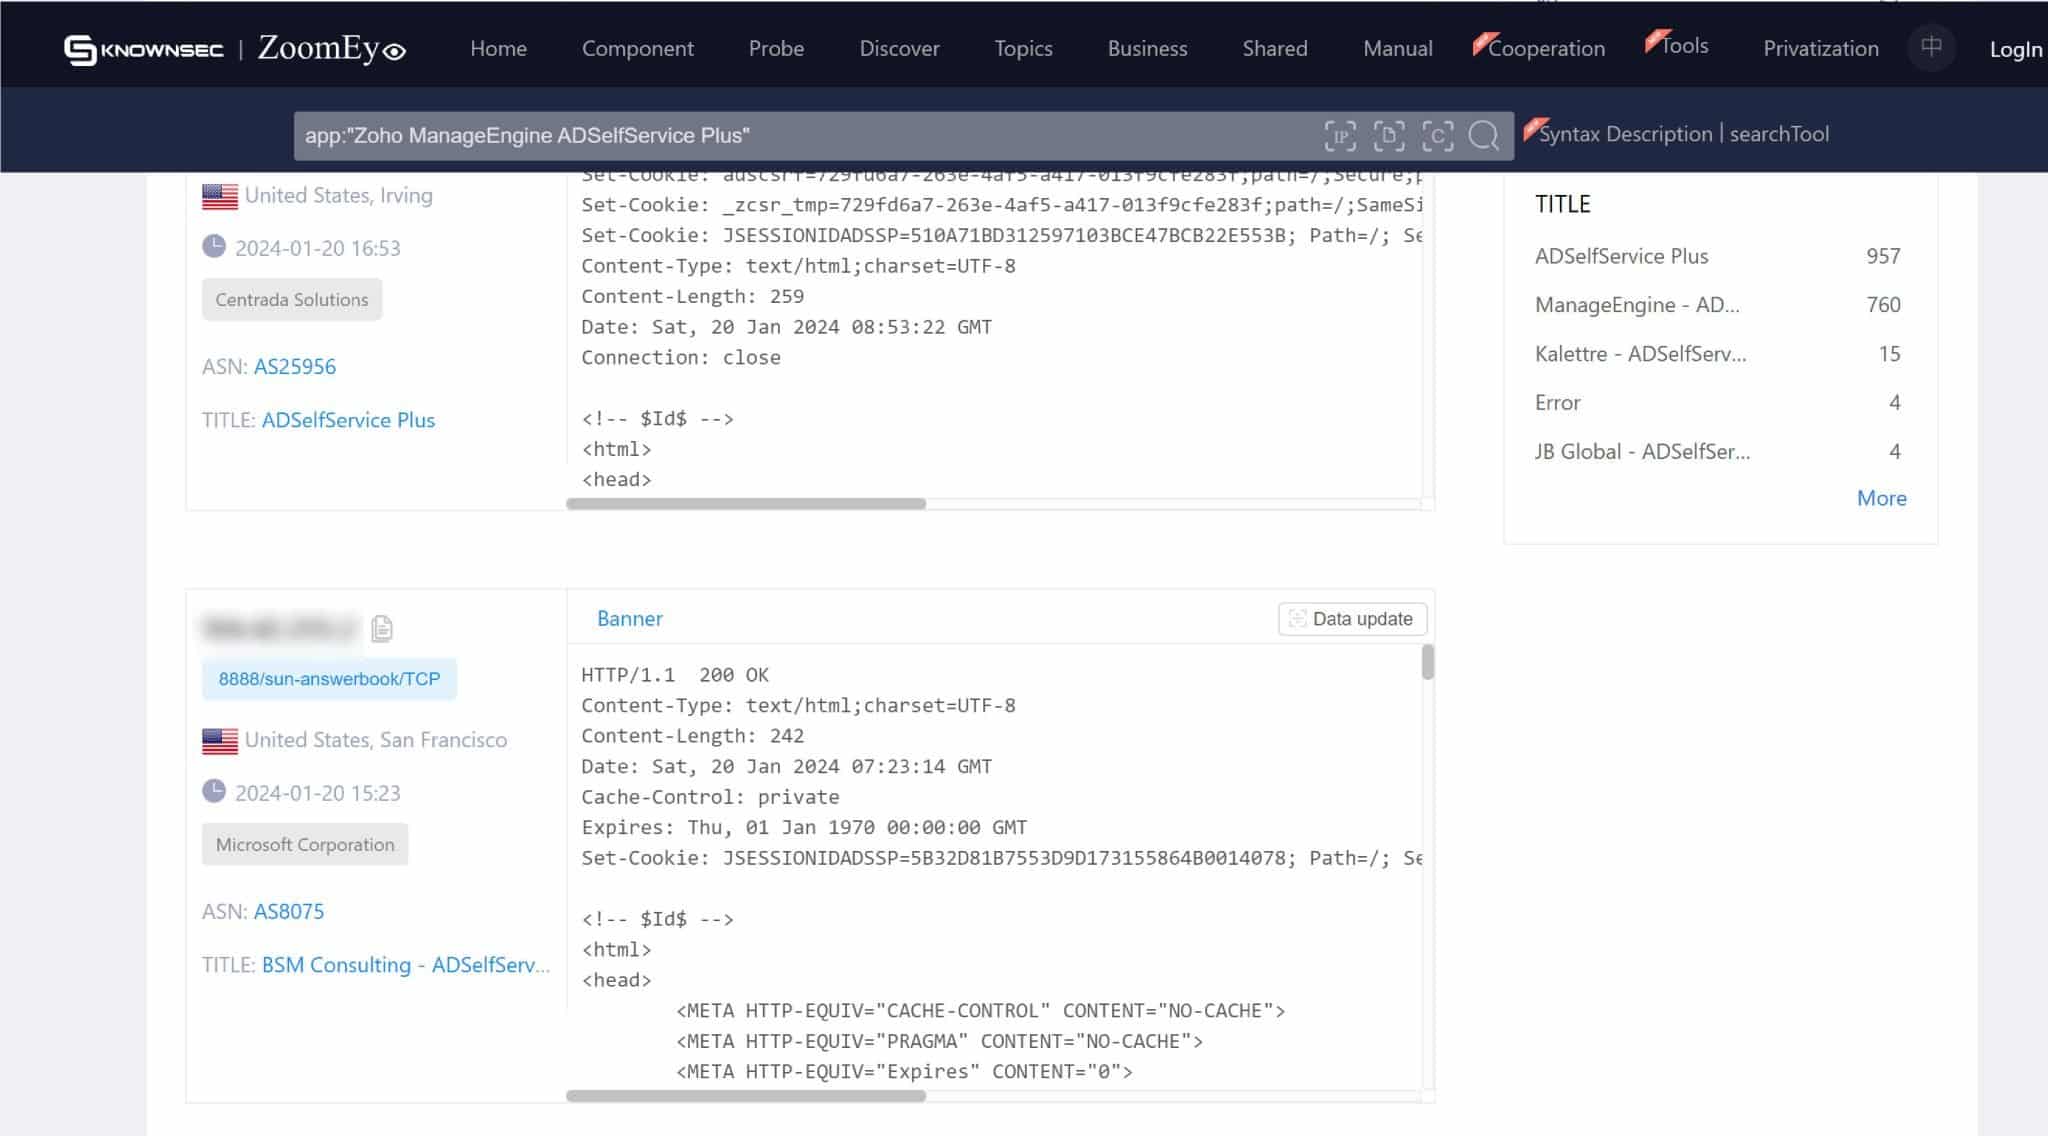The image size is (2048, 1136).
Task: Open the Tools menu item
Action: pos(1684,46)
